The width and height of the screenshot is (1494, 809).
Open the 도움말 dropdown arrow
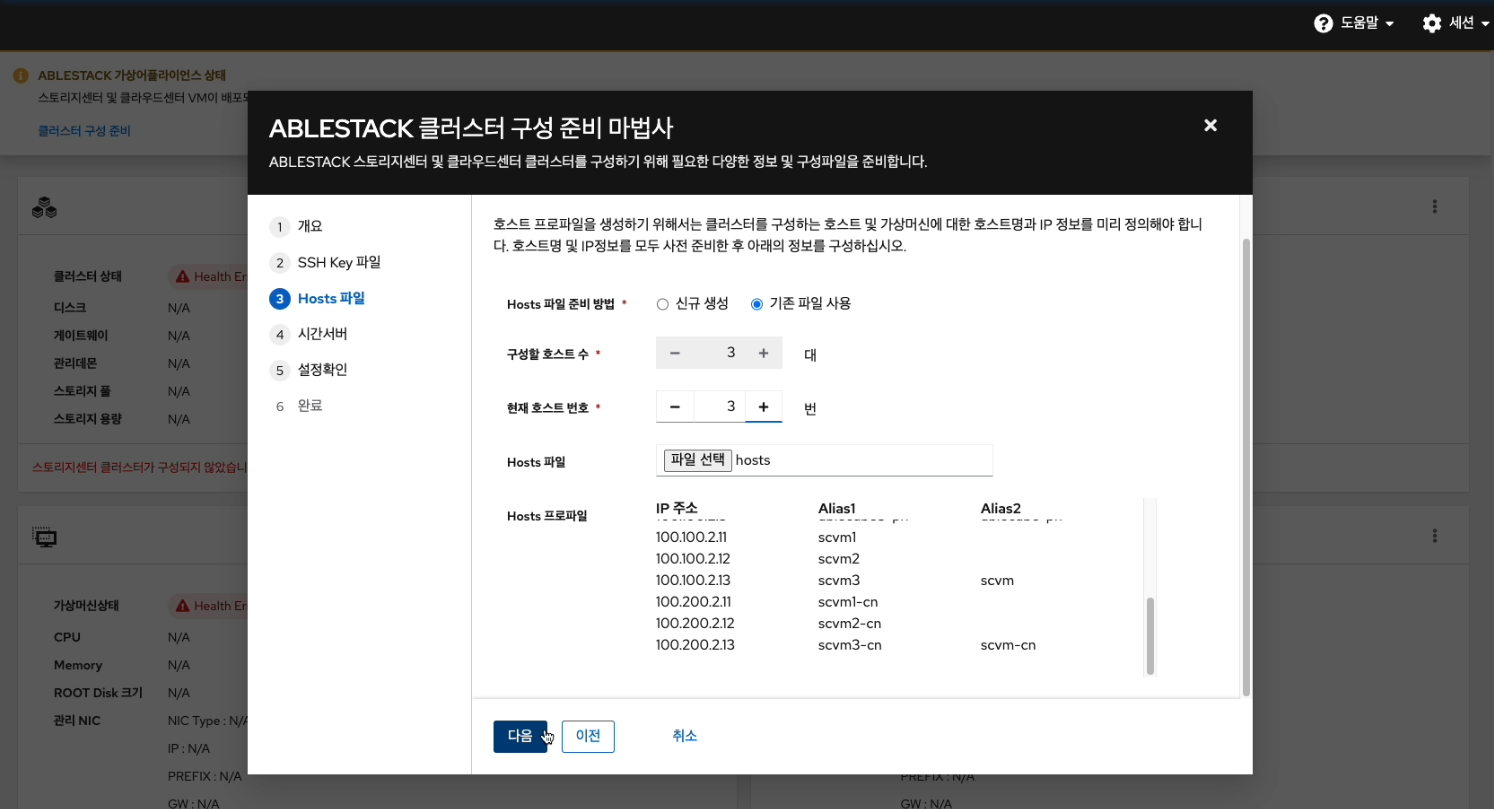point(1388,22)
